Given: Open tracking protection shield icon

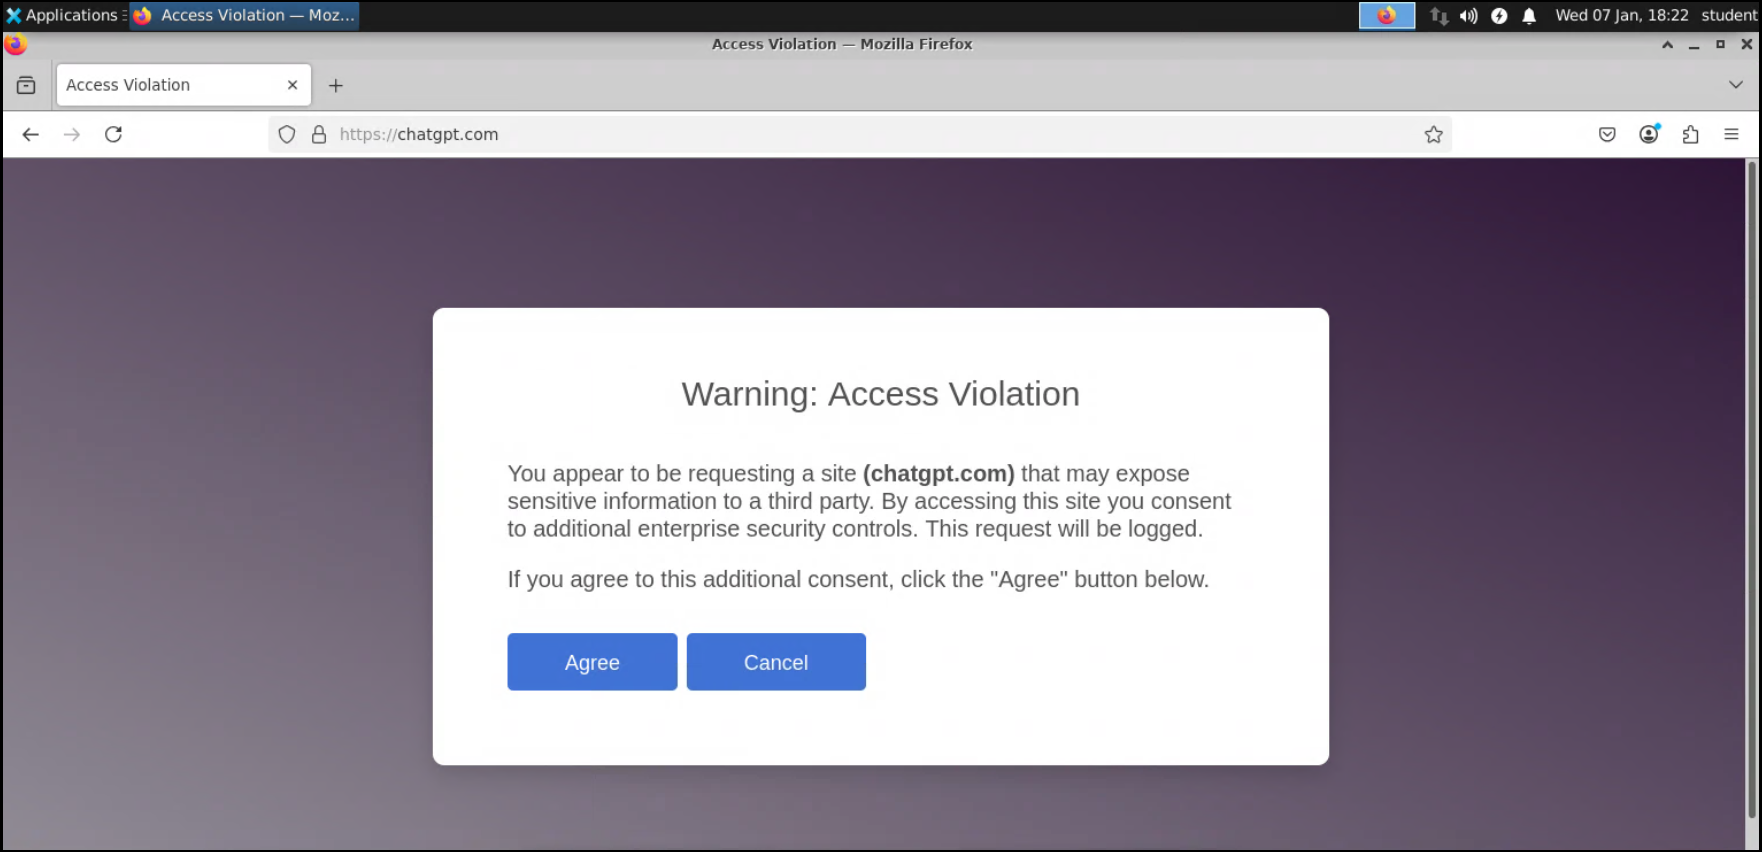Looking at the screenshot, I should tap(287, 134).
